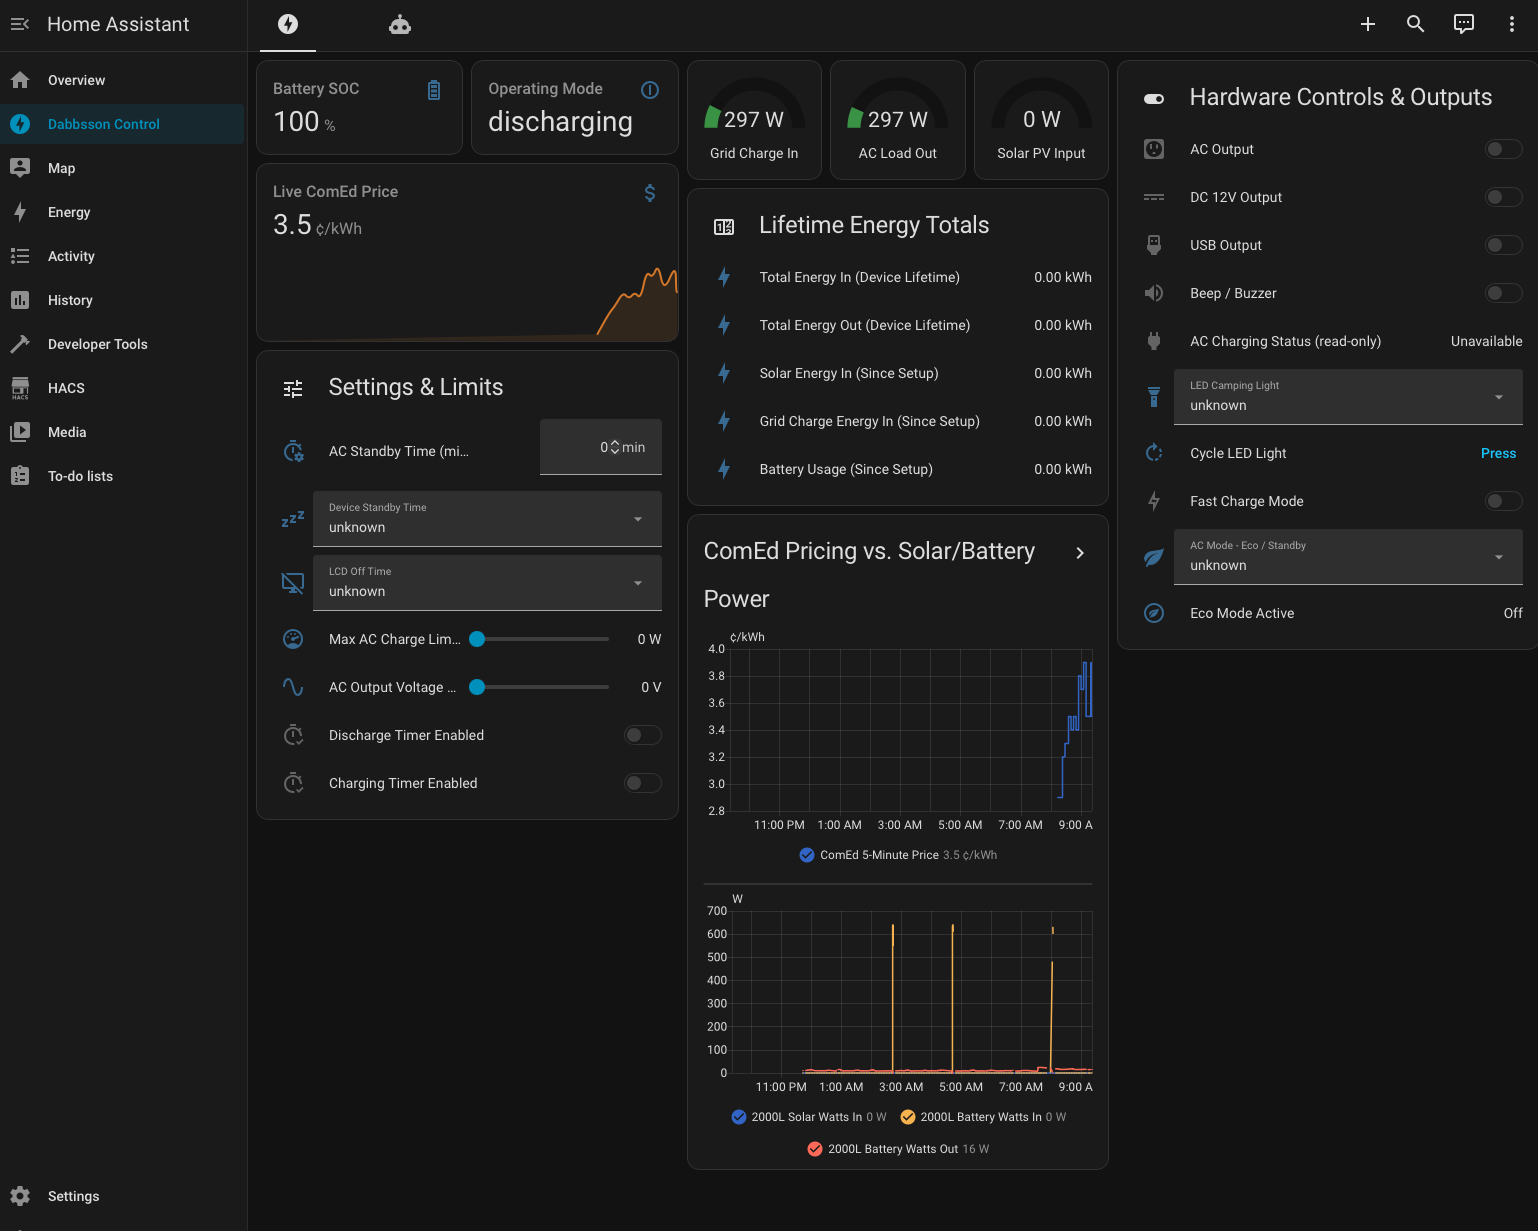Image resolution: width=1538 pixels, height=1231 pixels.
Task: Click the plus add icon in header
Action: 1368,24
